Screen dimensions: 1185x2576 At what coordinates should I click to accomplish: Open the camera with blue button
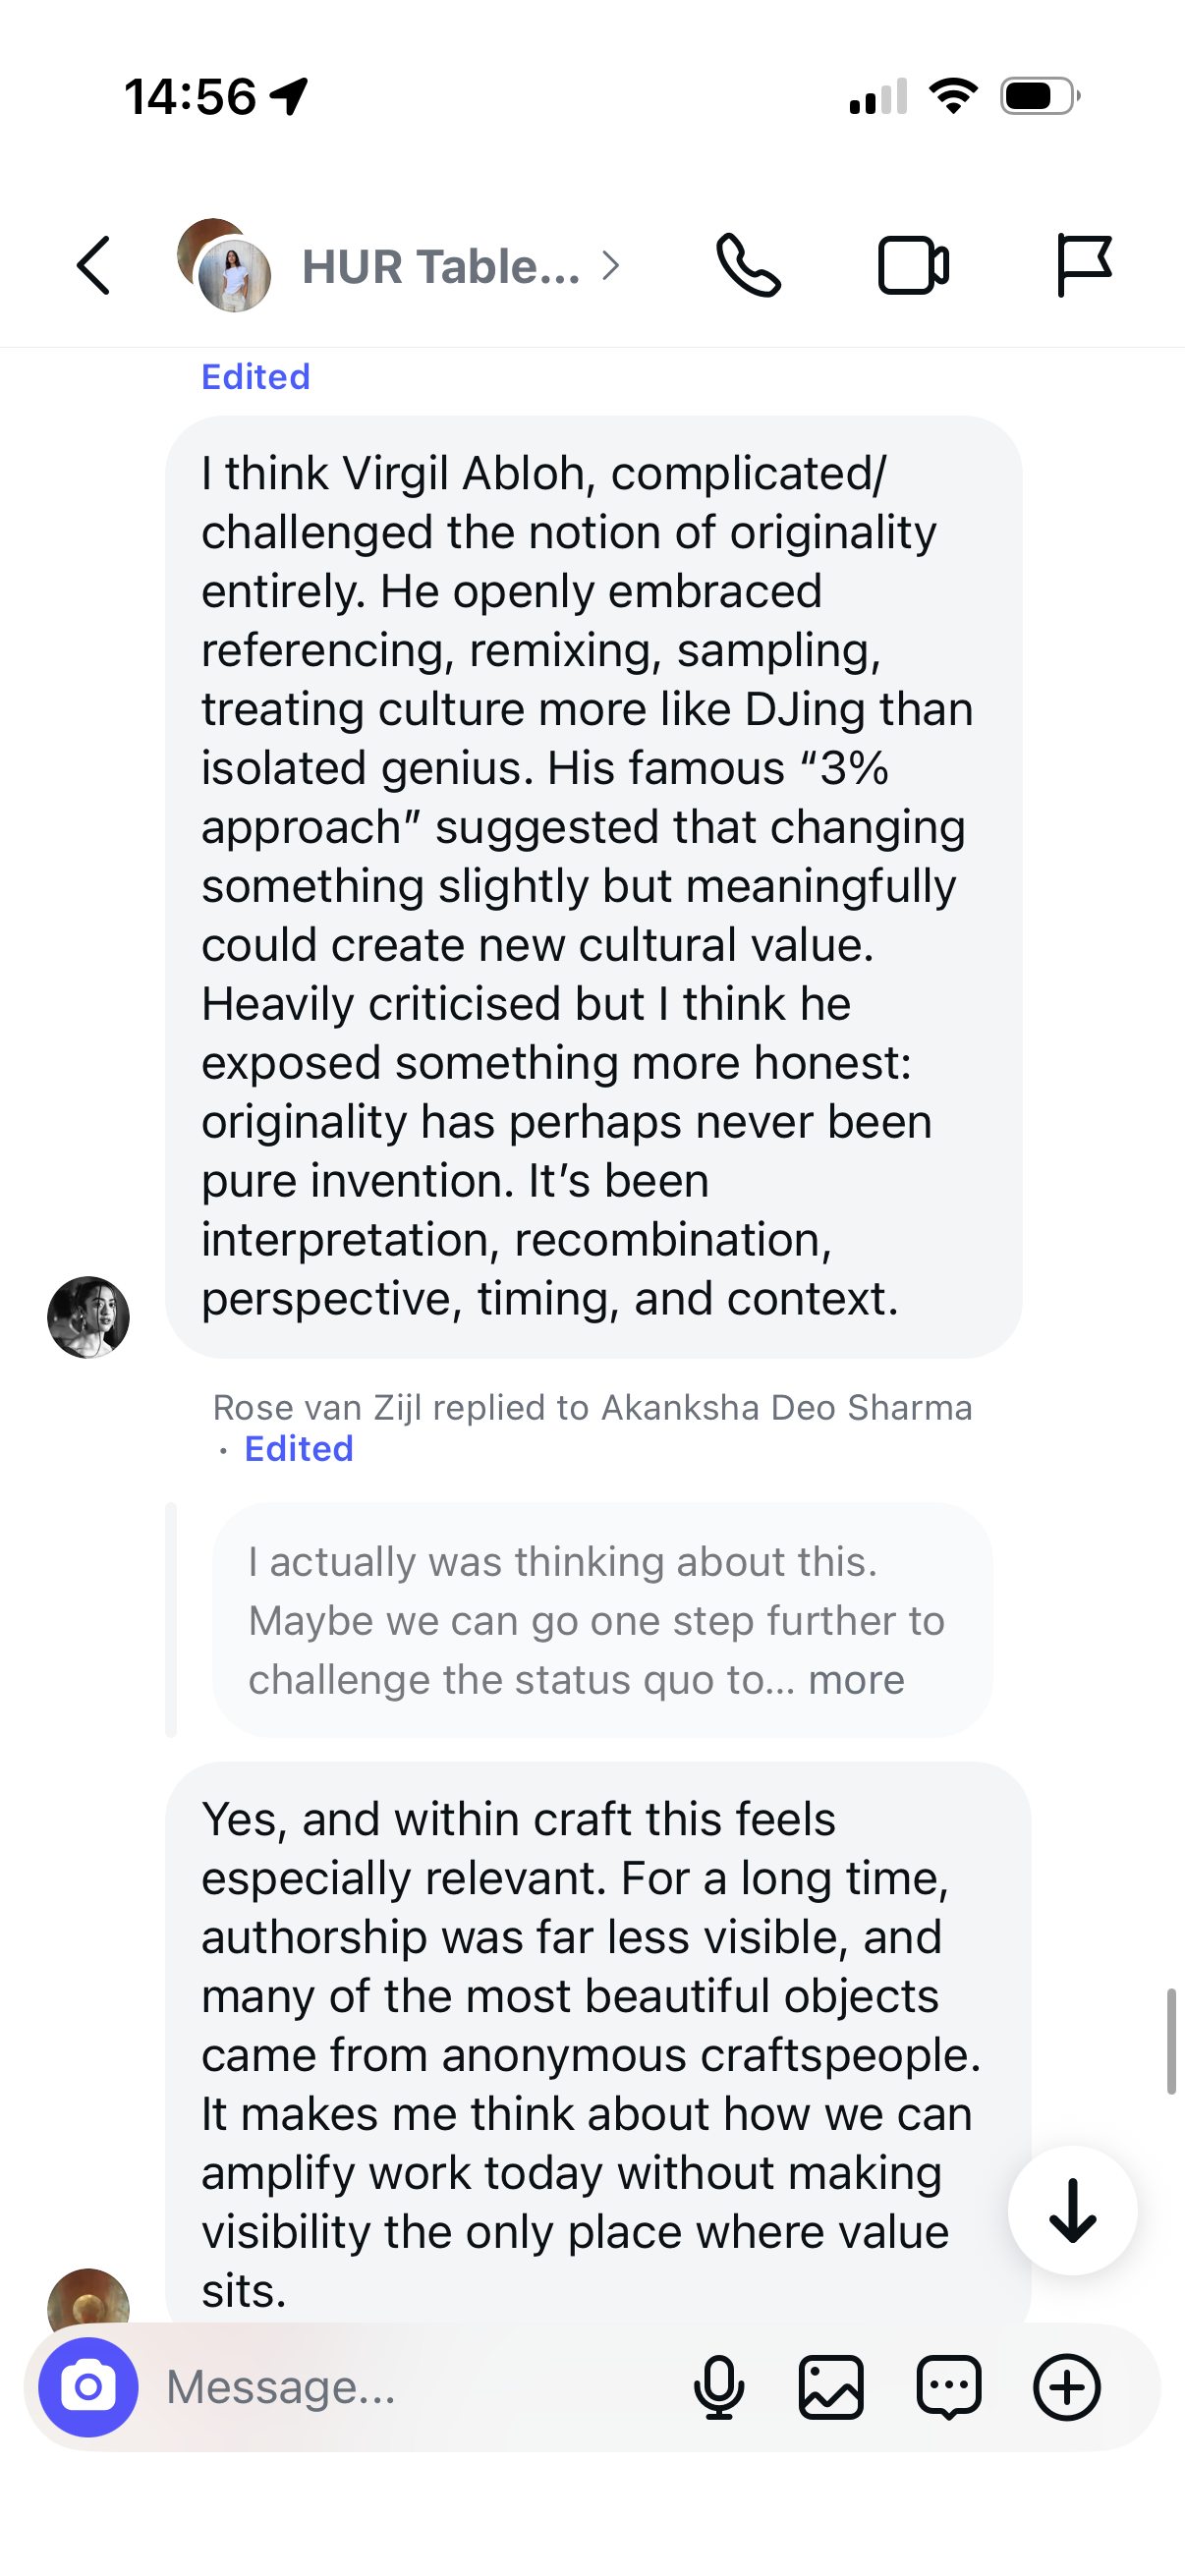[88, 2387]
